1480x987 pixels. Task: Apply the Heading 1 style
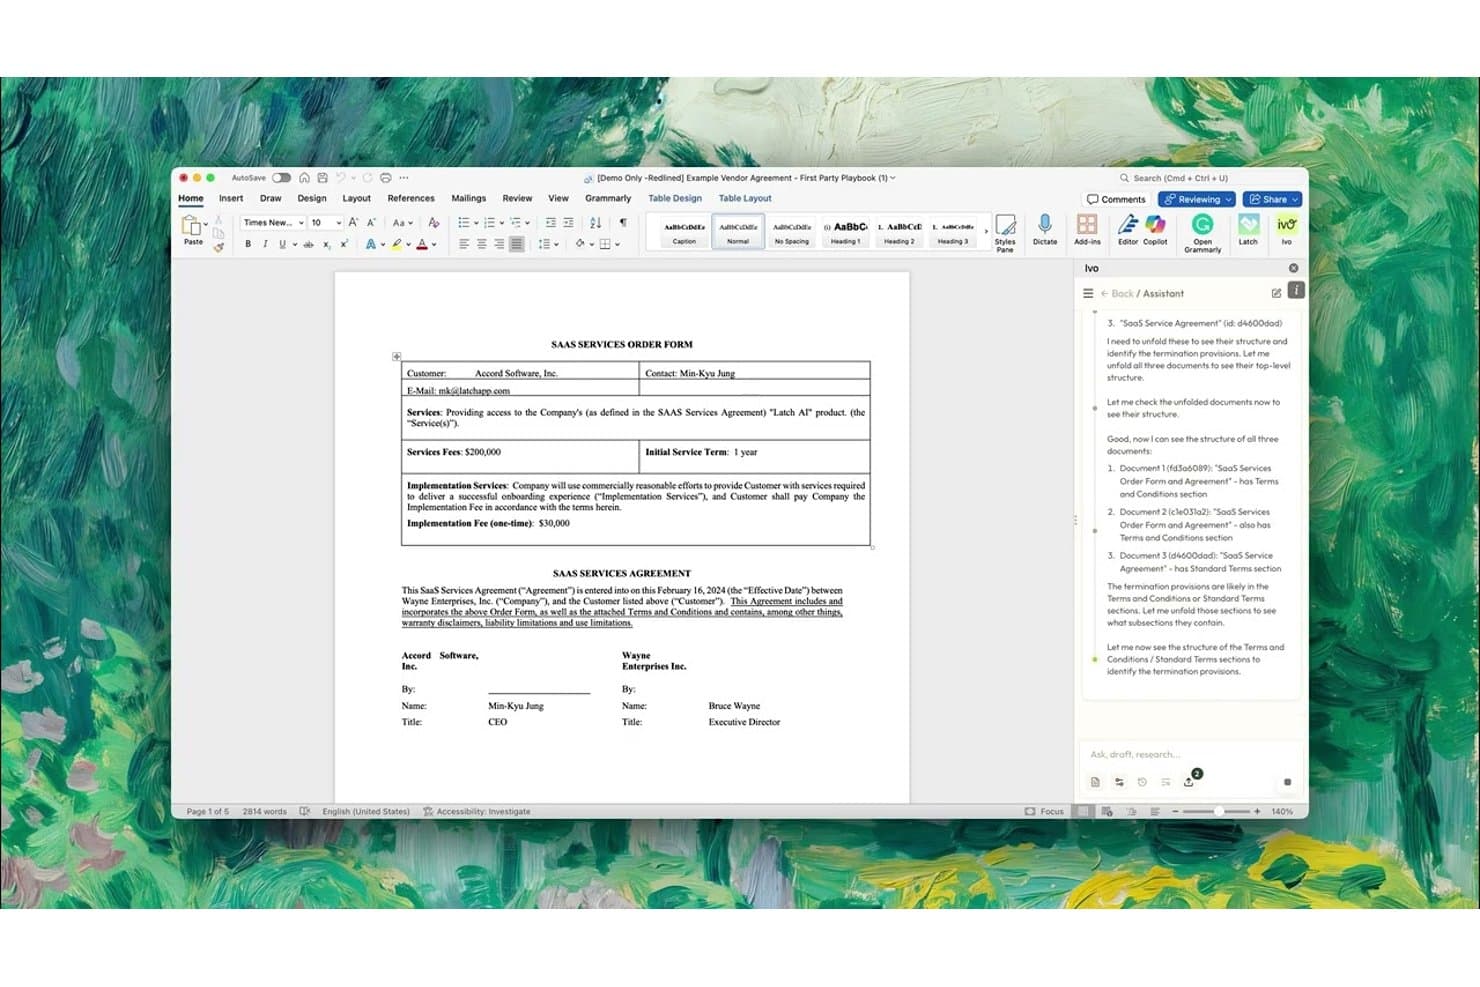click(x=845, y=231)
